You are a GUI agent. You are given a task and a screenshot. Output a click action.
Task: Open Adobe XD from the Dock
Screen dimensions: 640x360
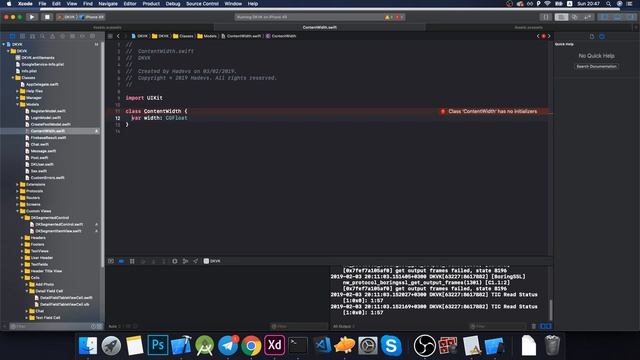click(x=274, y=345)
